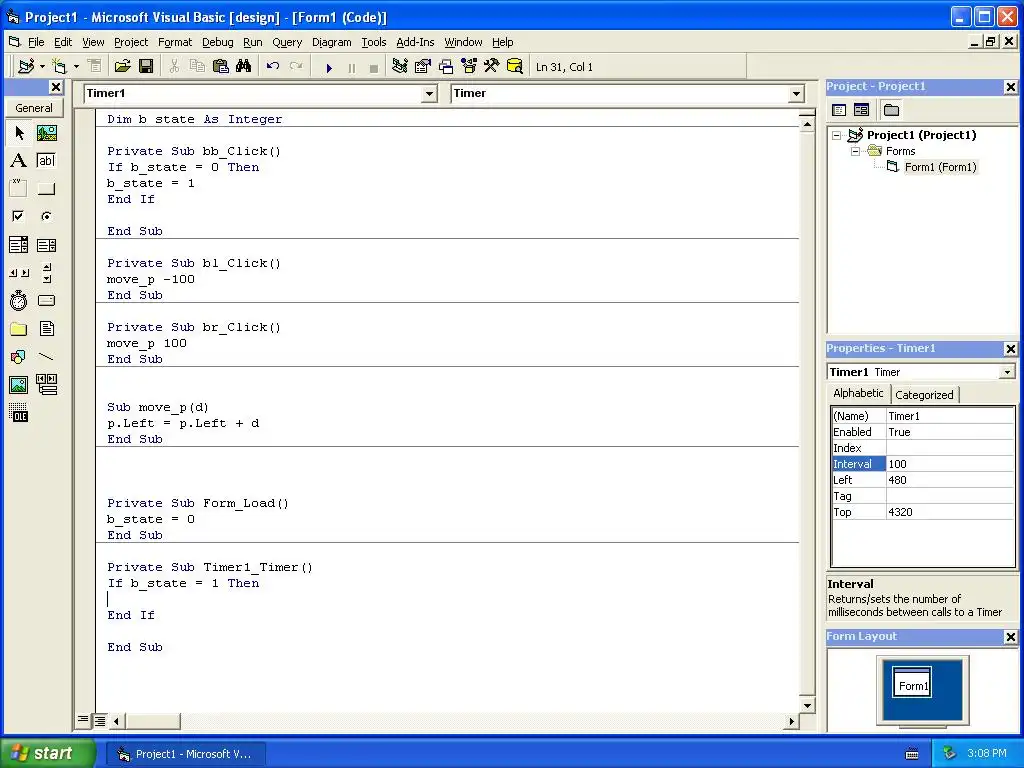This screenshot has width=1024, height=768.
Task: Click Save Project toolbar icon
Action: coord(146,67)
